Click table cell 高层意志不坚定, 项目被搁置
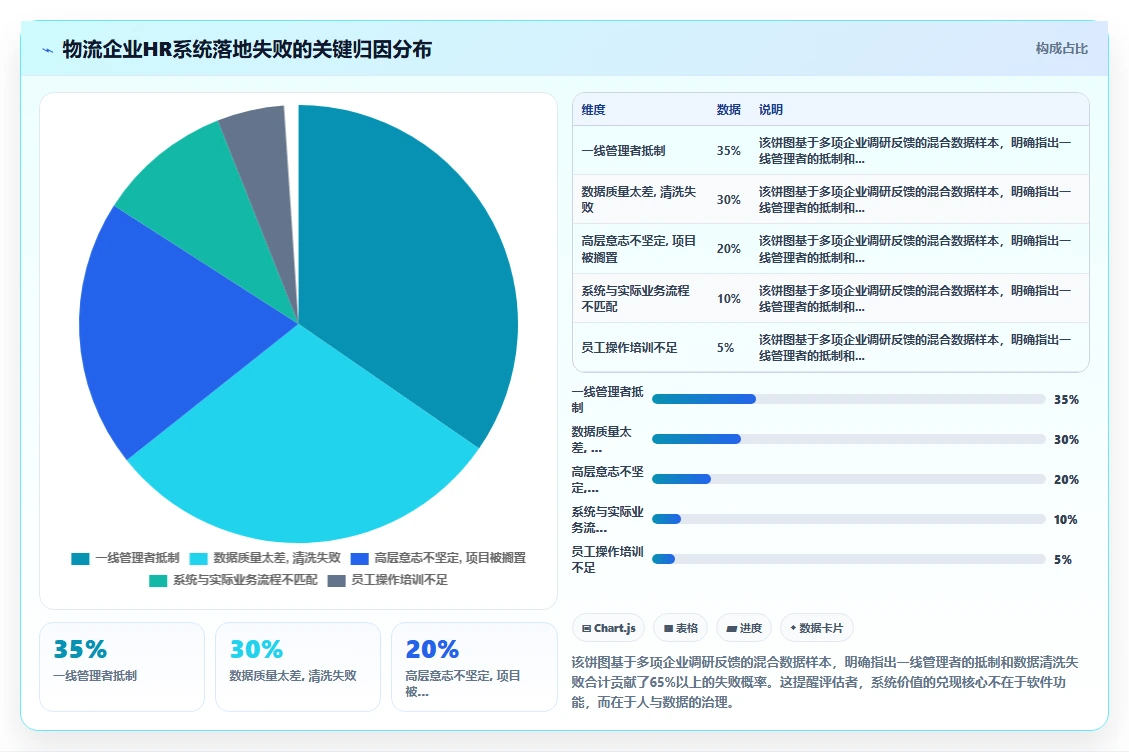 (639, 249)
